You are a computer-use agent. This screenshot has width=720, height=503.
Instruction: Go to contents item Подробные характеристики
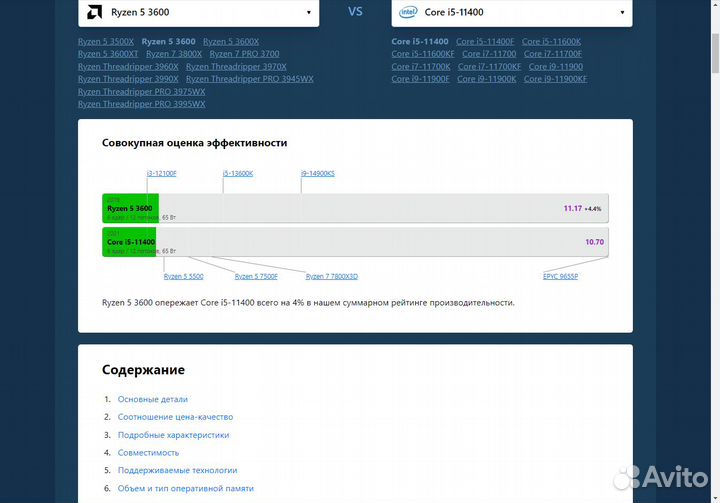coord(174,435)
